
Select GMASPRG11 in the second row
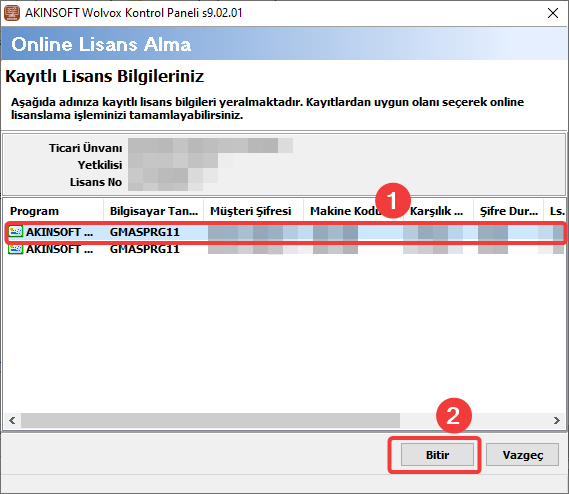tap(145, 249)
